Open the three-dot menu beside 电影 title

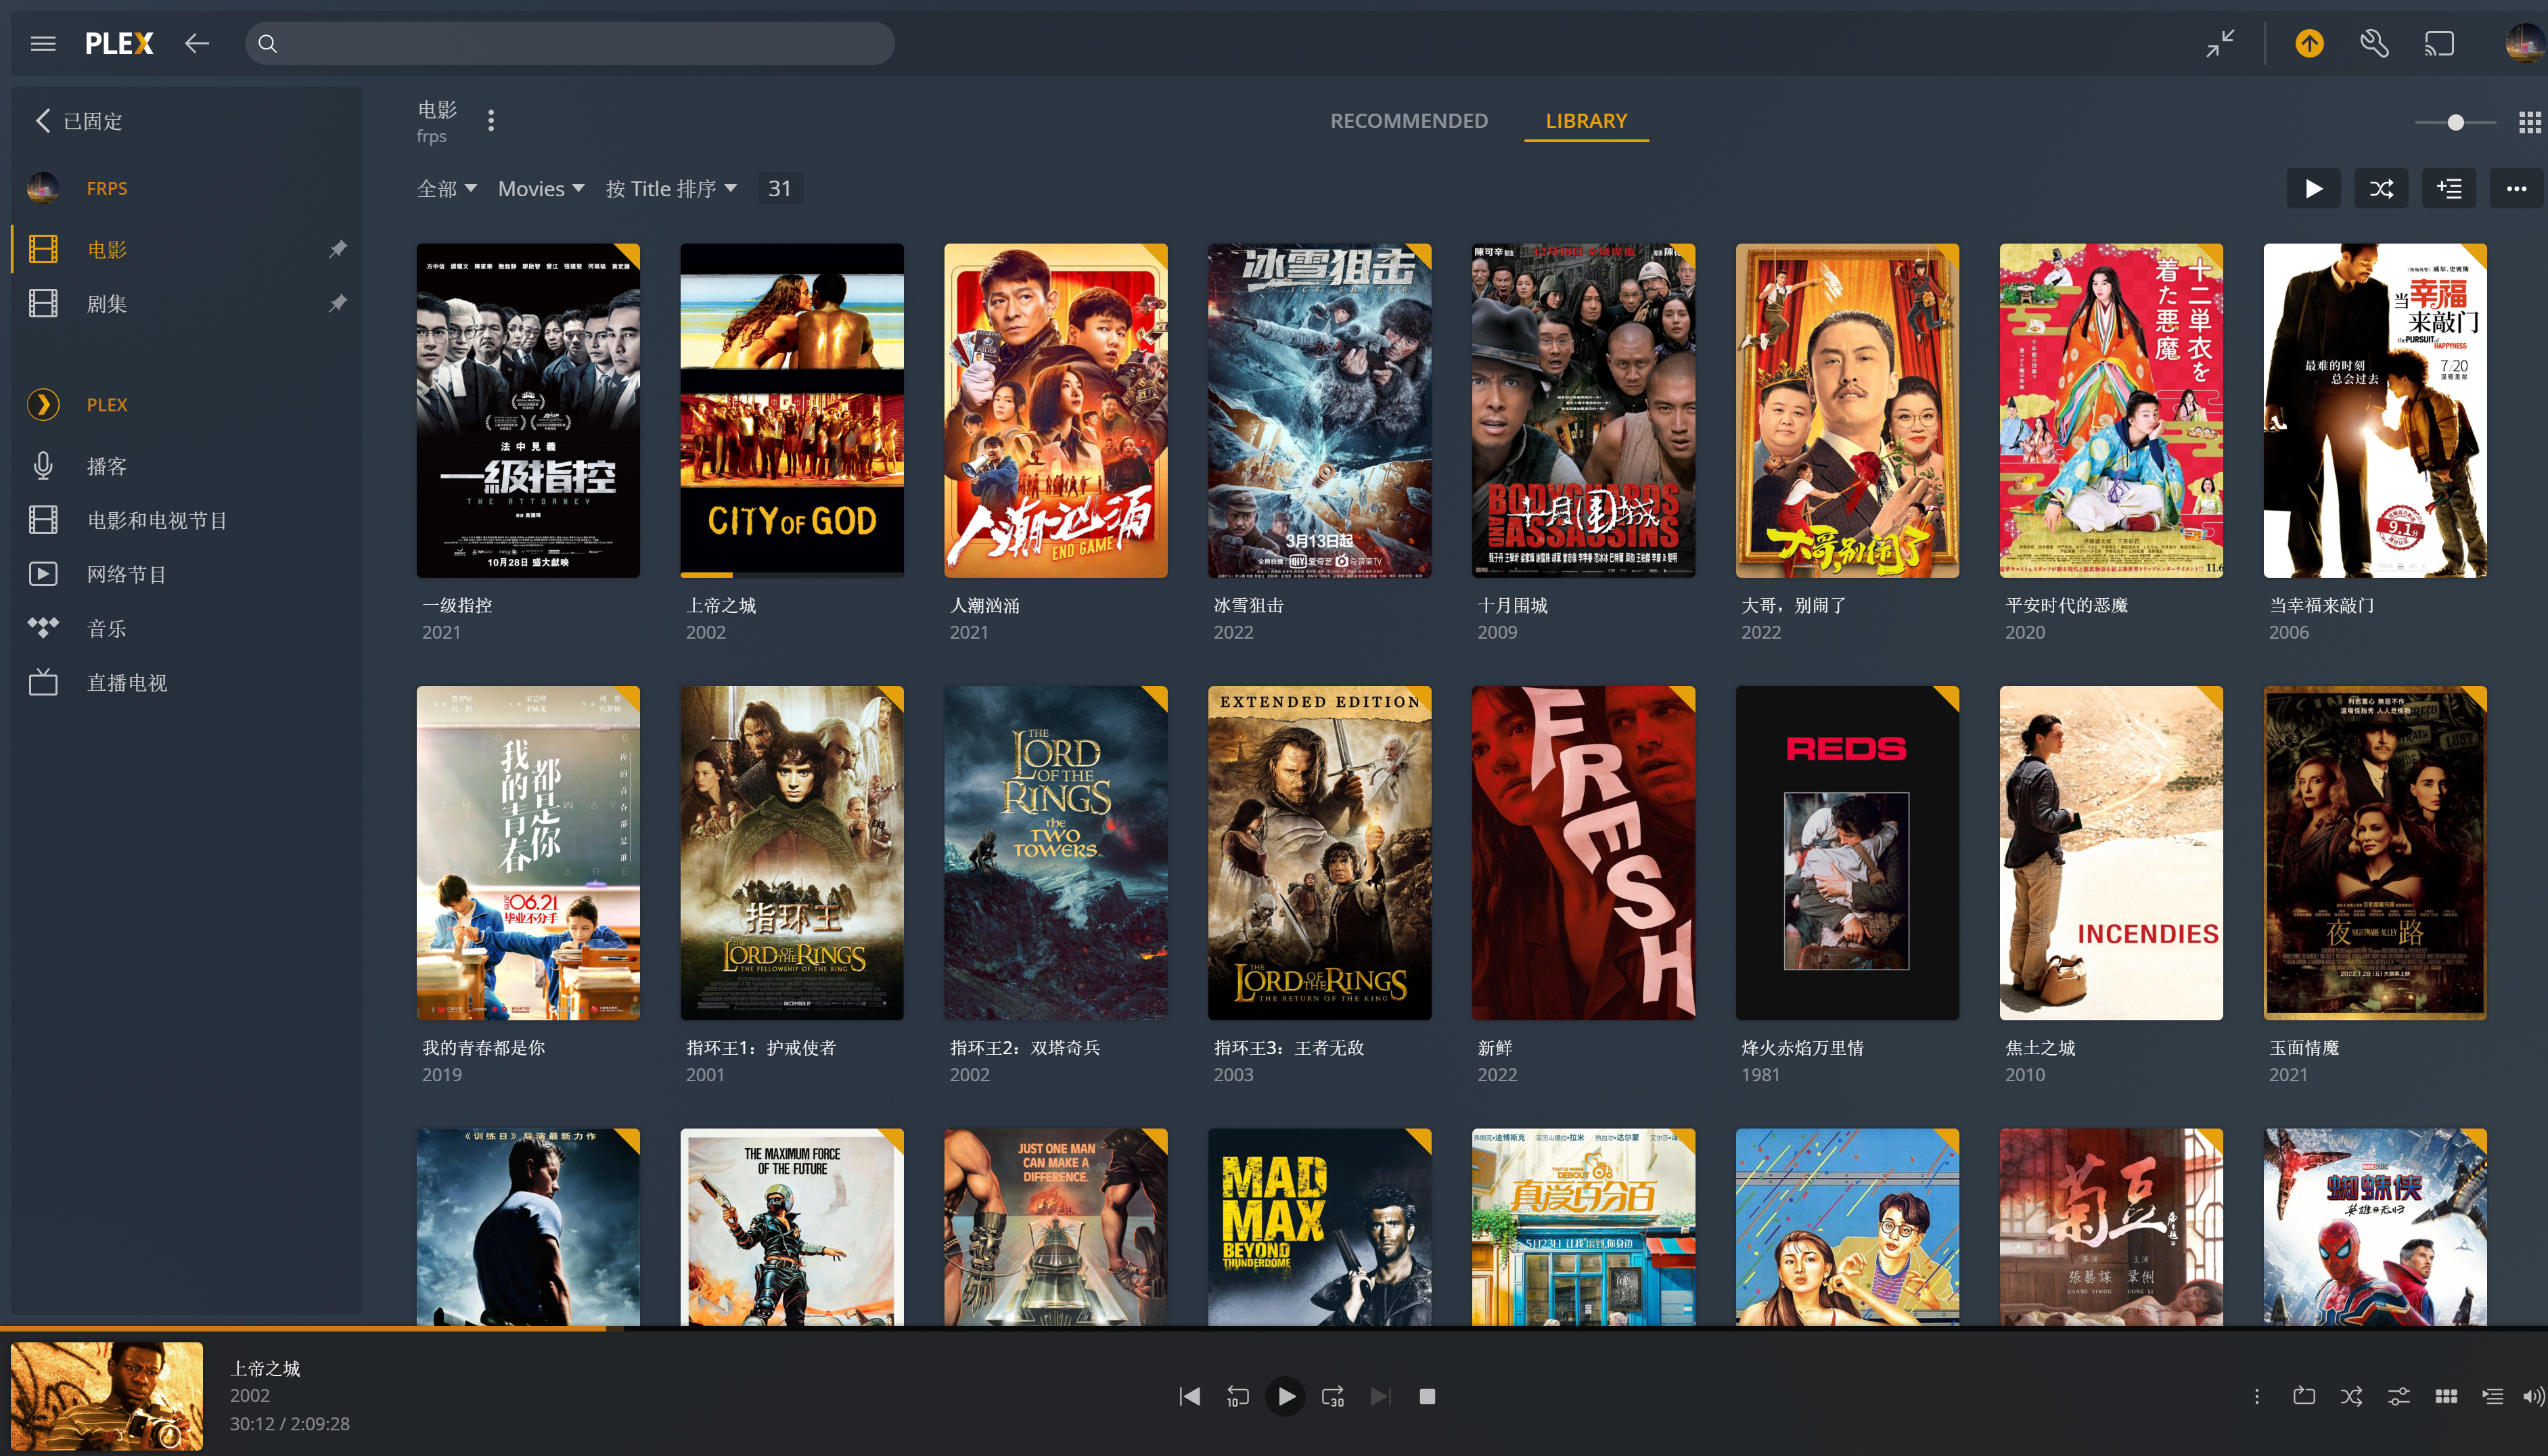point(490,121)
